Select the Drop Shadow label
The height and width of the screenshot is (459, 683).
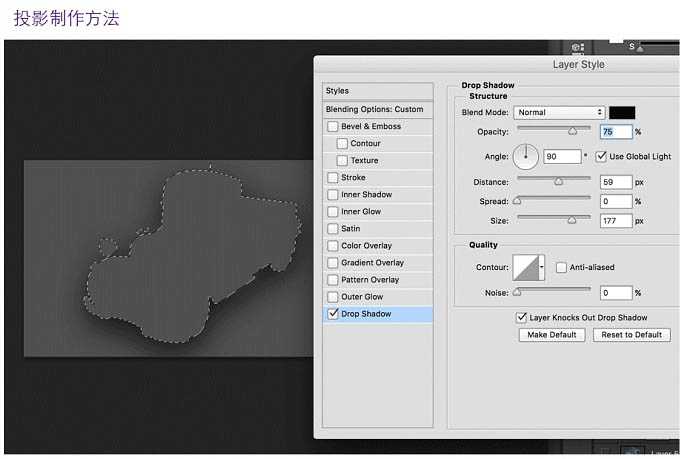coord(366,314)
